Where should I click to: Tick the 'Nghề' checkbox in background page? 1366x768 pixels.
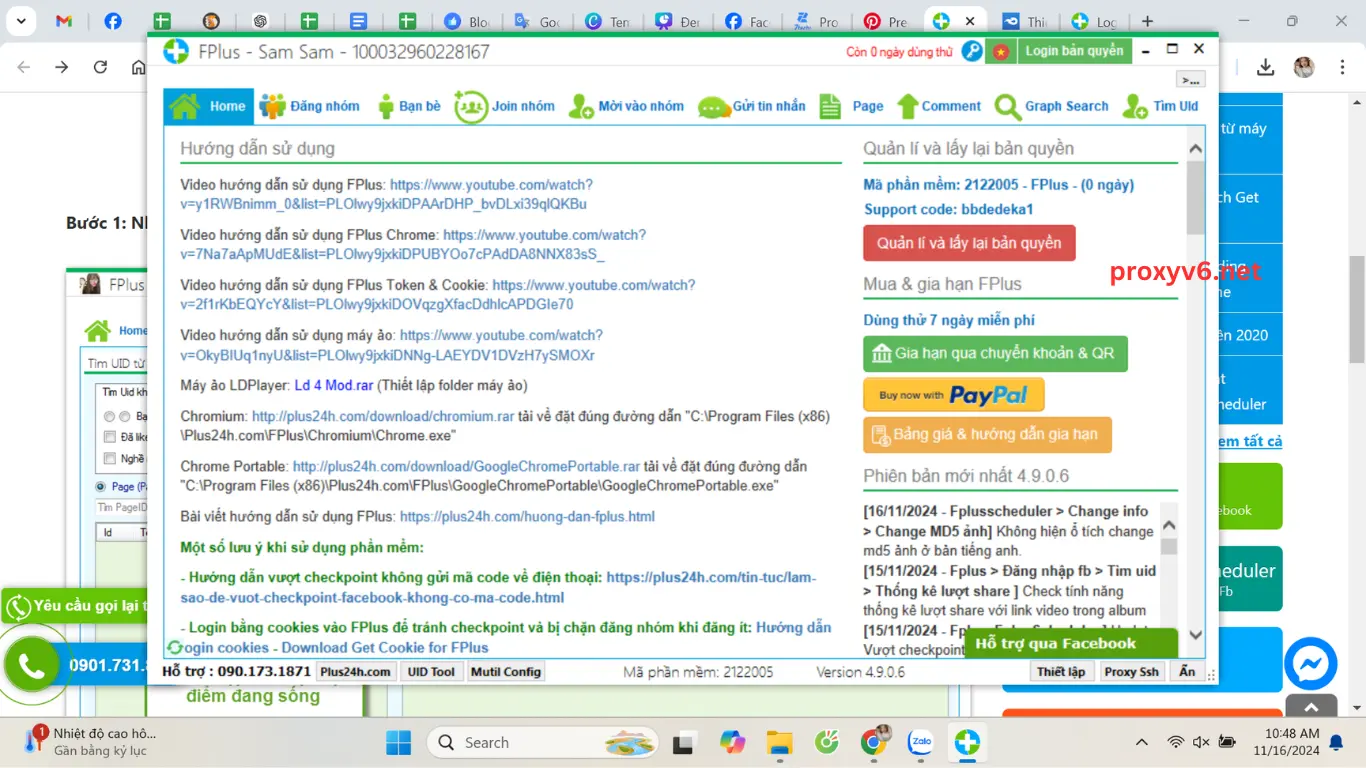click(110, 459)
